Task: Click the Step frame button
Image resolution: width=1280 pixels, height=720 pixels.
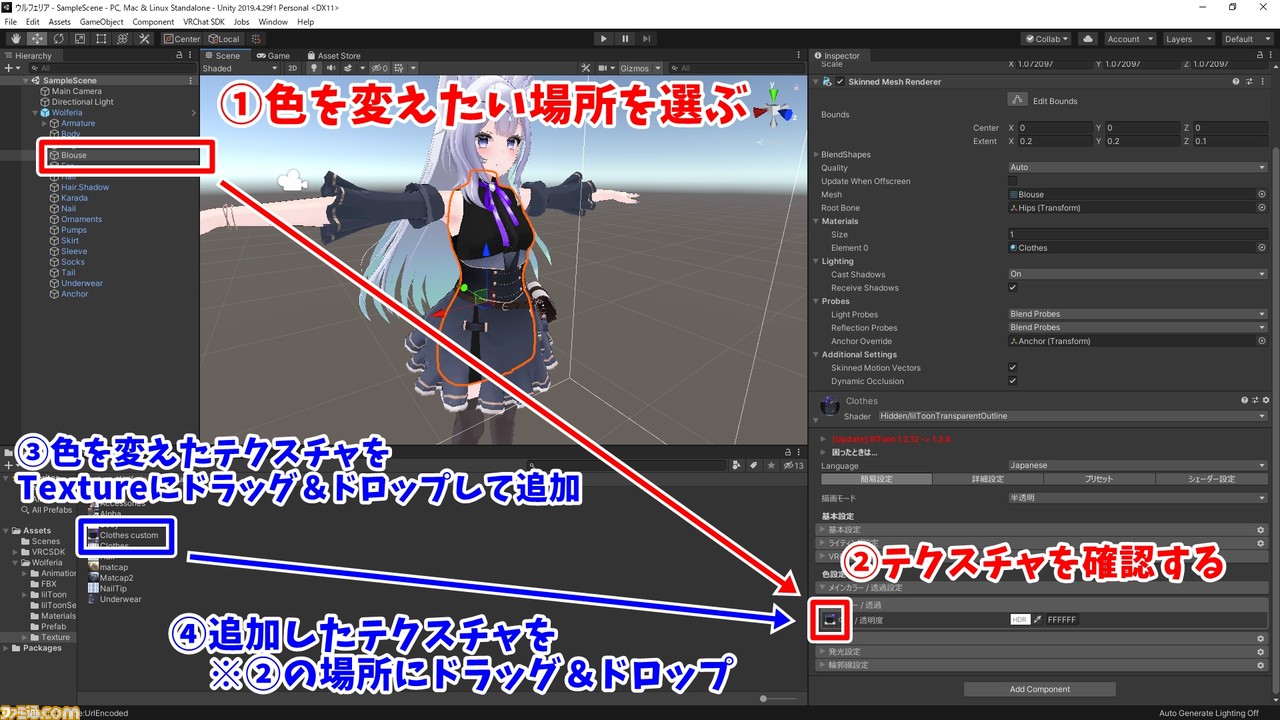Action: pos(647,39)
